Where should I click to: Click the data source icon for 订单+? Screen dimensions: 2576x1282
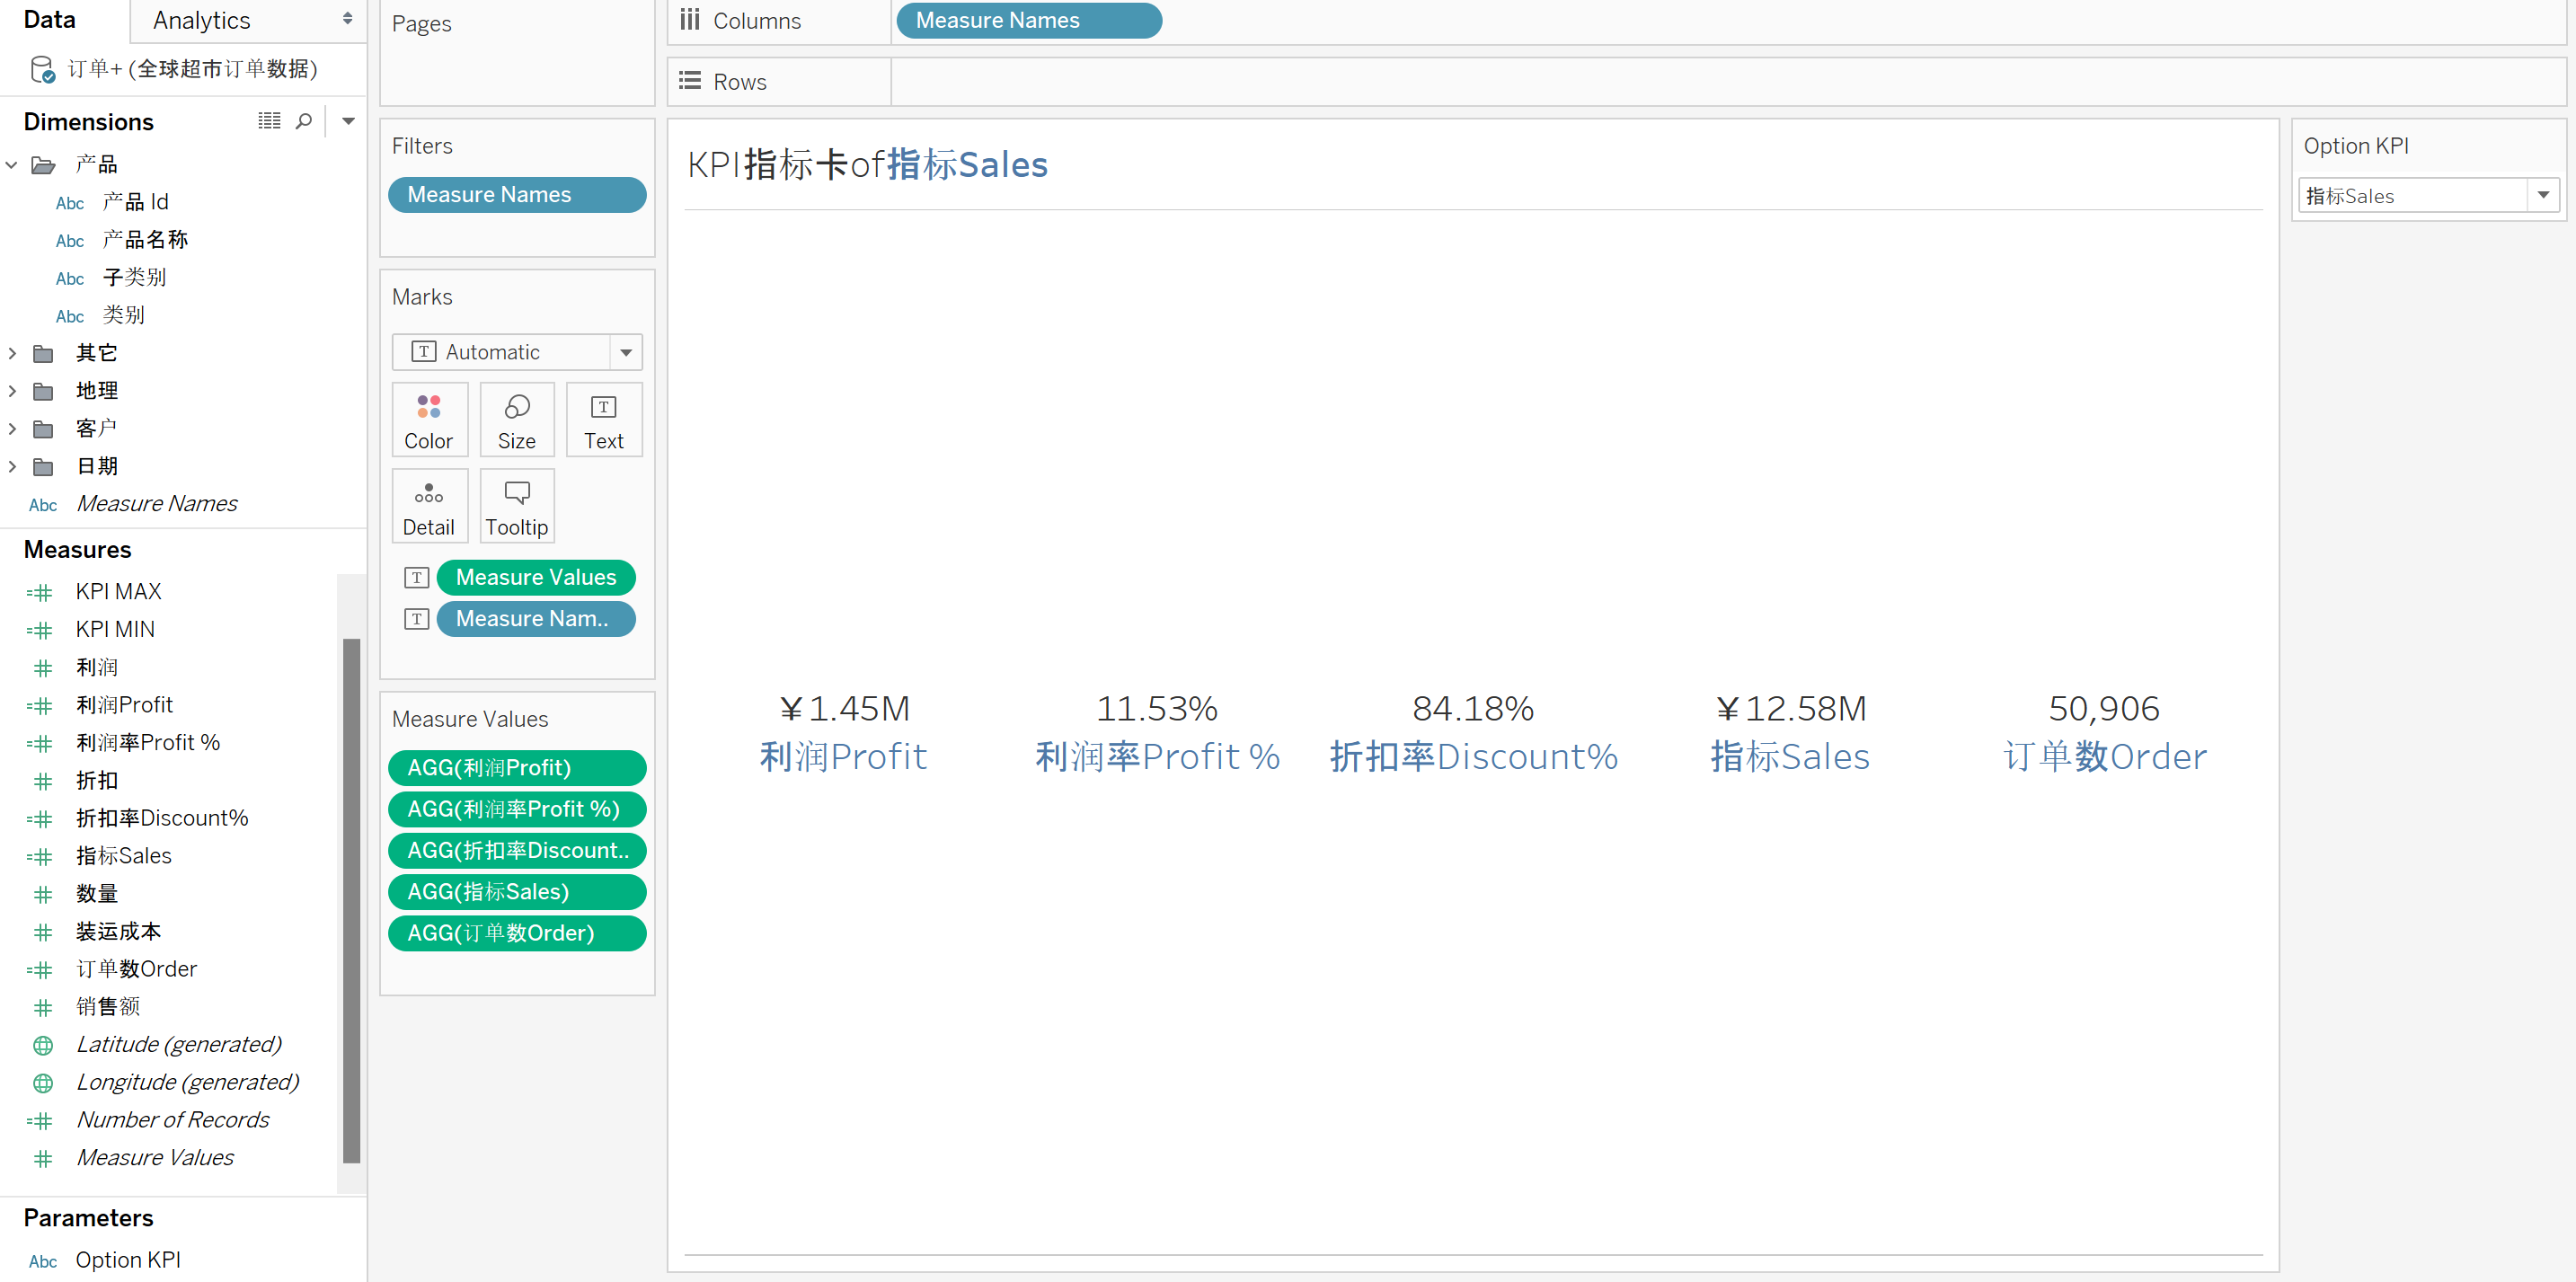pos(42,69)
